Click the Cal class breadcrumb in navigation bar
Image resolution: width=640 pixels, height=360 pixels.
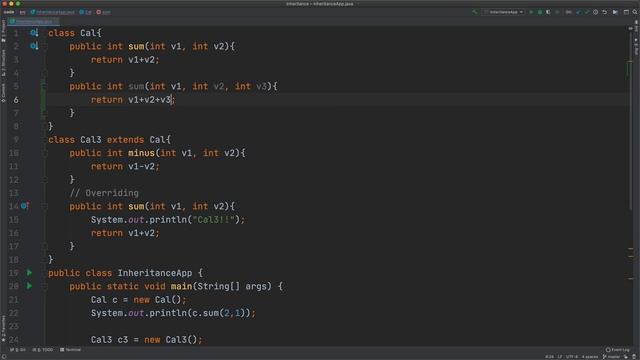pos(86,12)
